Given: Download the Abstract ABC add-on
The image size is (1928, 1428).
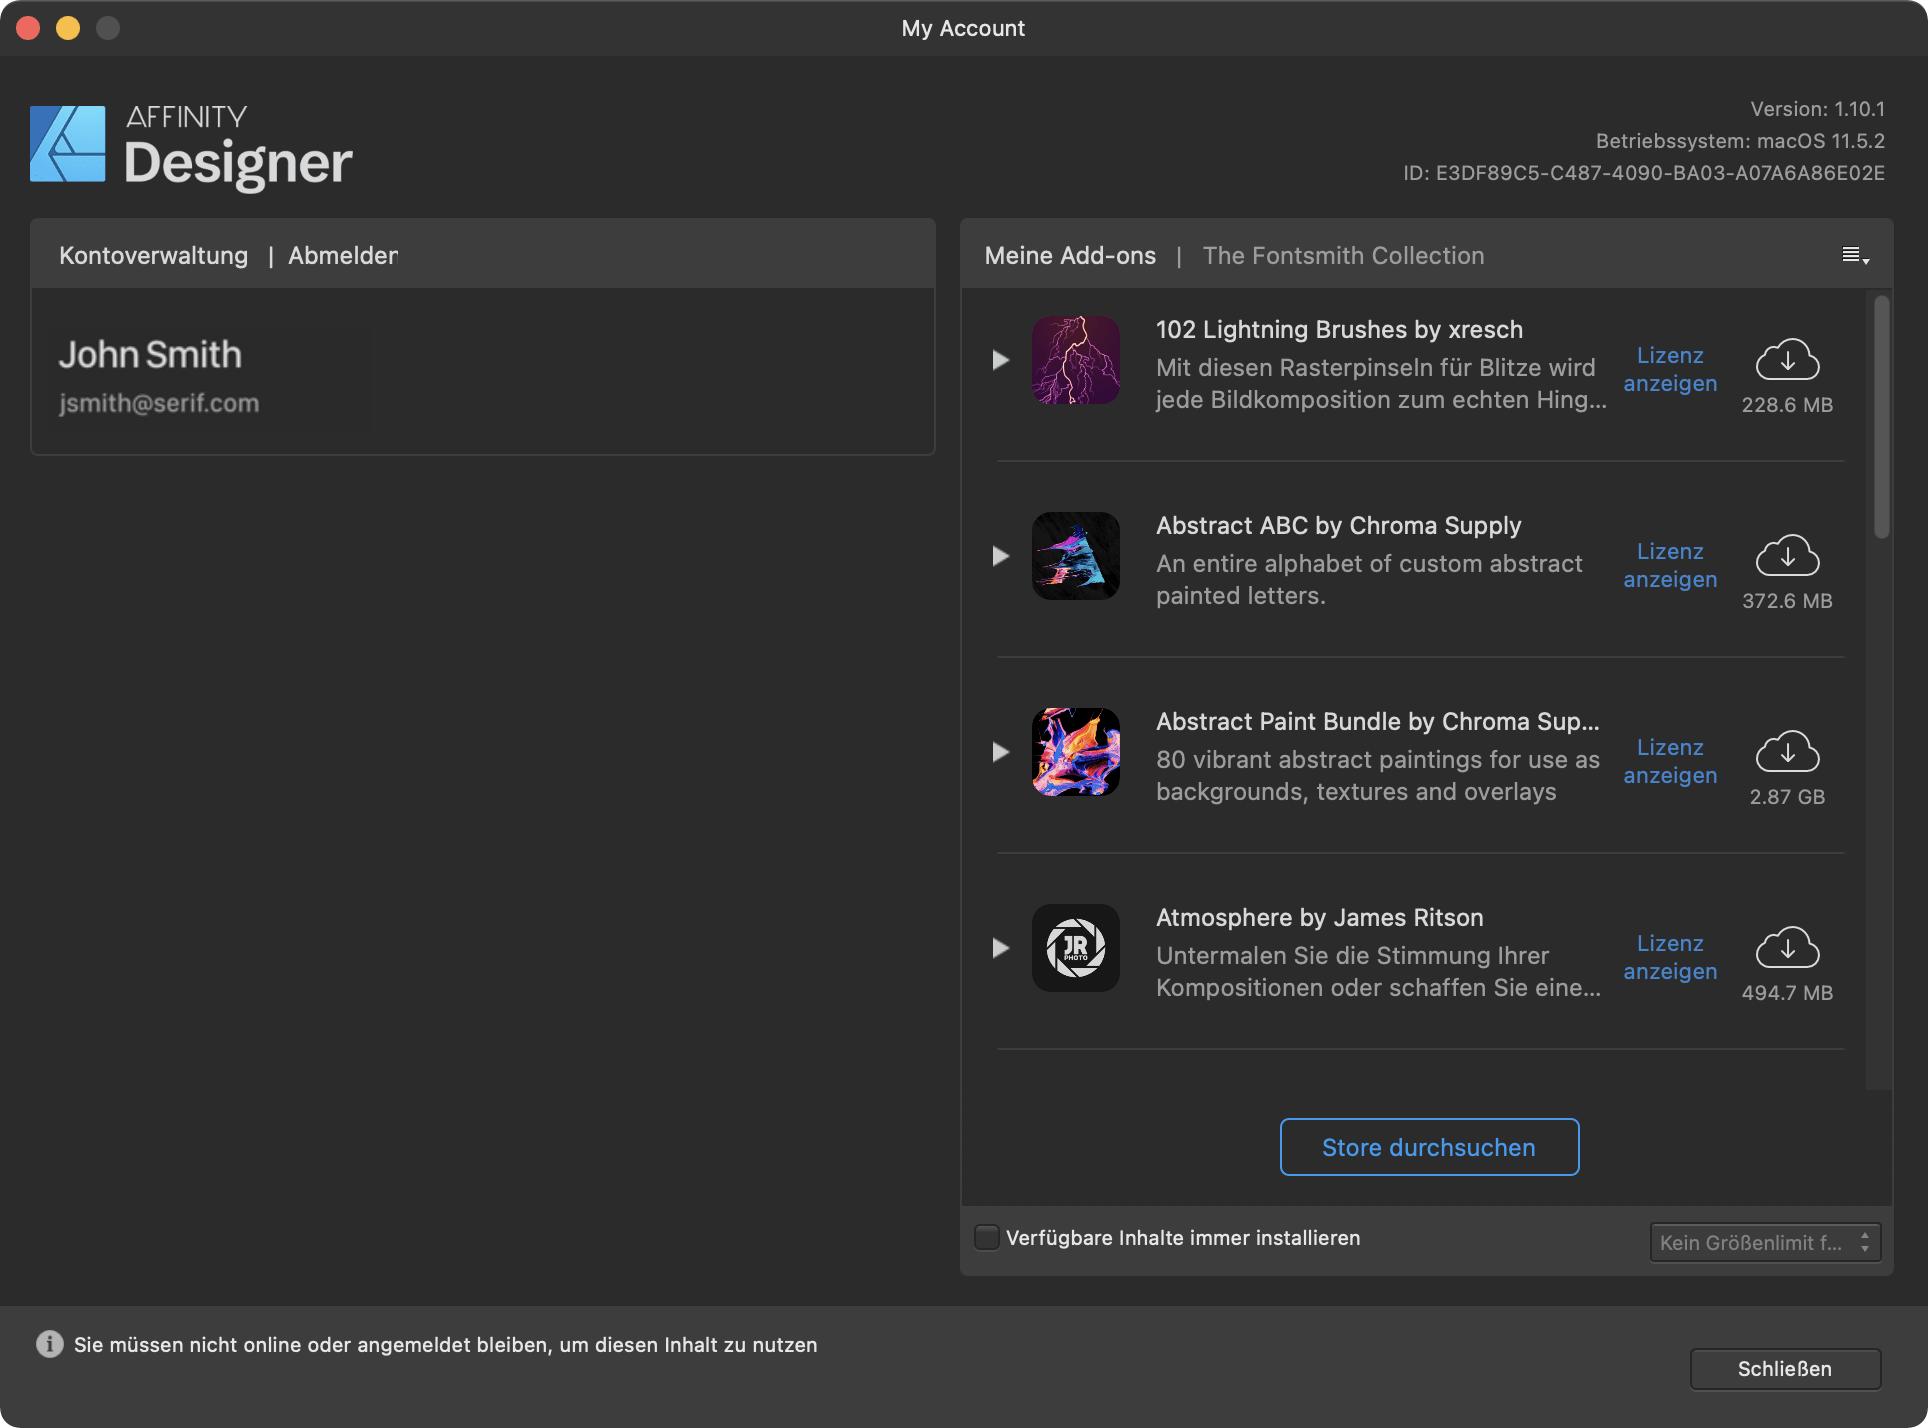Looking at the screenshot, I should [x=1787, y=556].
